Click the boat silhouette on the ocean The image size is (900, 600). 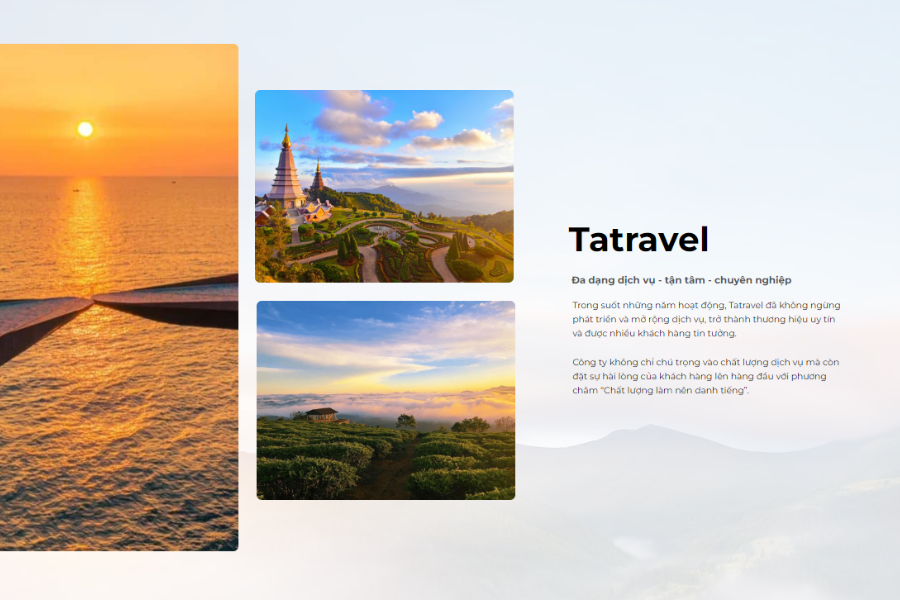(75, 190)
